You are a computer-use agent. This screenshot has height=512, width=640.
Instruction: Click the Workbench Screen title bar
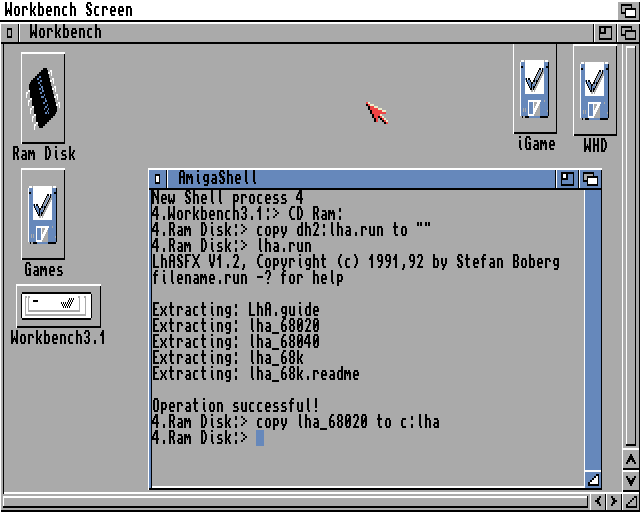[x=300, y=10]
